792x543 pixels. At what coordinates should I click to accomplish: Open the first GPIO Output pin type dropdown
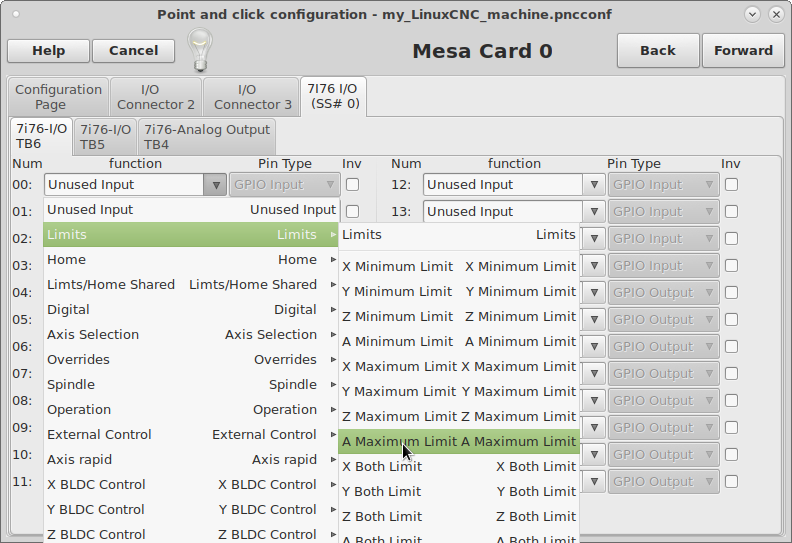point(663,292)
